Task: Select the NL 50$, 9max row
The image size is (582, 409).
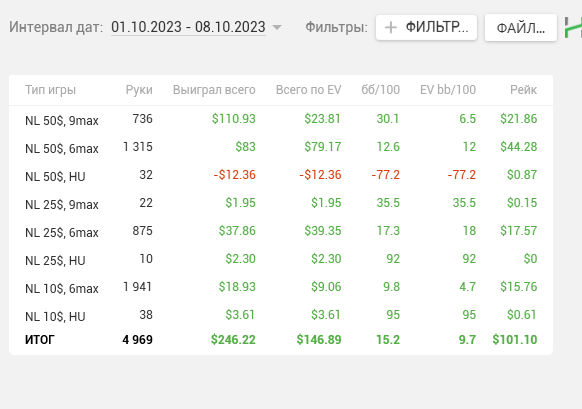Action: tap(281, 120)
